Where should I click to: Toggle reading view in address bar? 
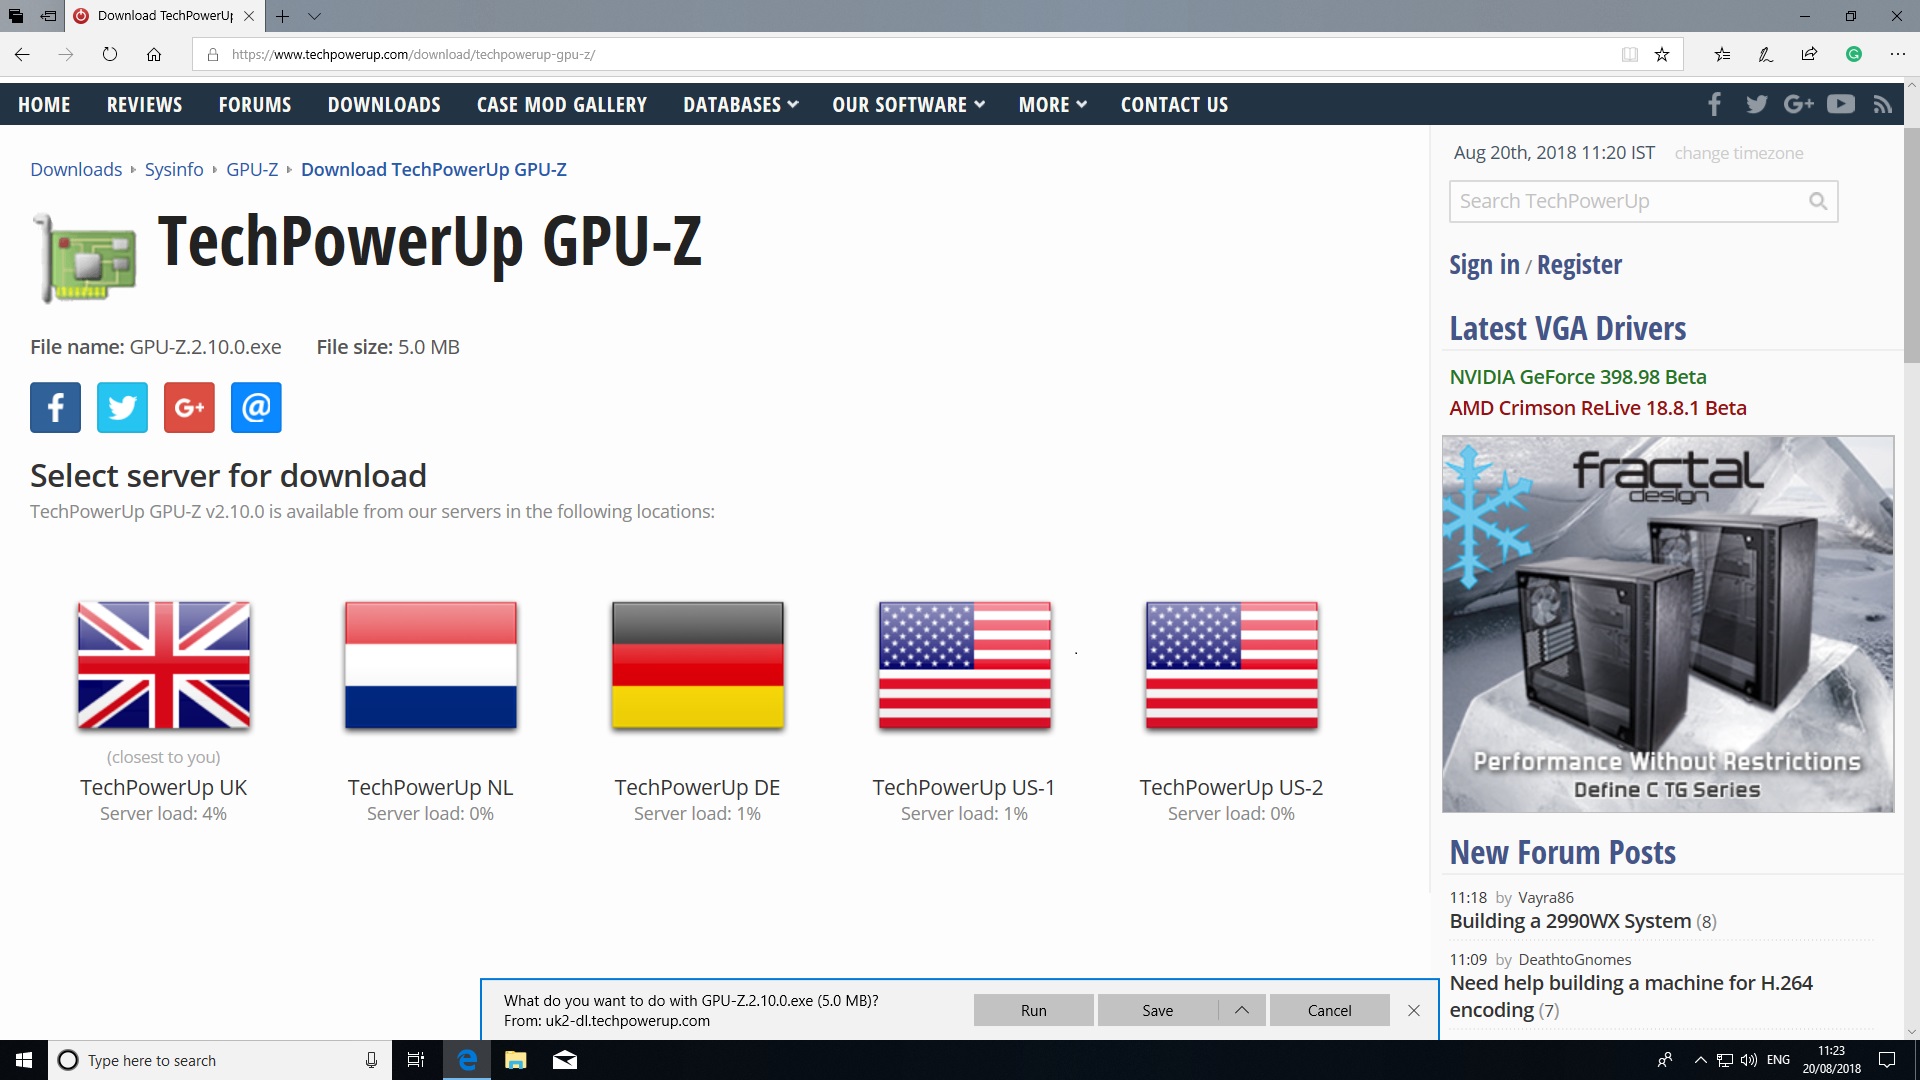pyautogui.click(x=1629, y=54)
